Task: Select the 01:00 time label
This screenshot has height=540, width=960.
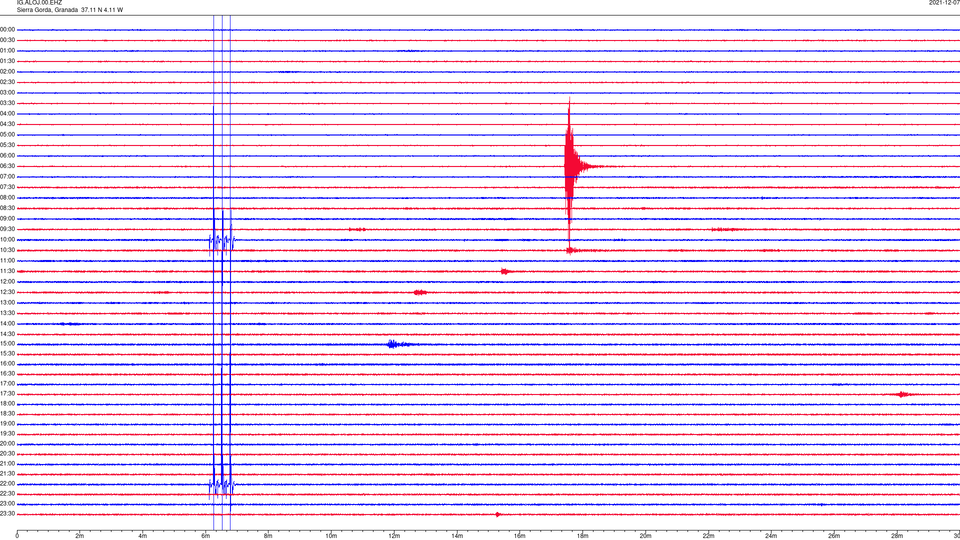Action: pos(8,51)
